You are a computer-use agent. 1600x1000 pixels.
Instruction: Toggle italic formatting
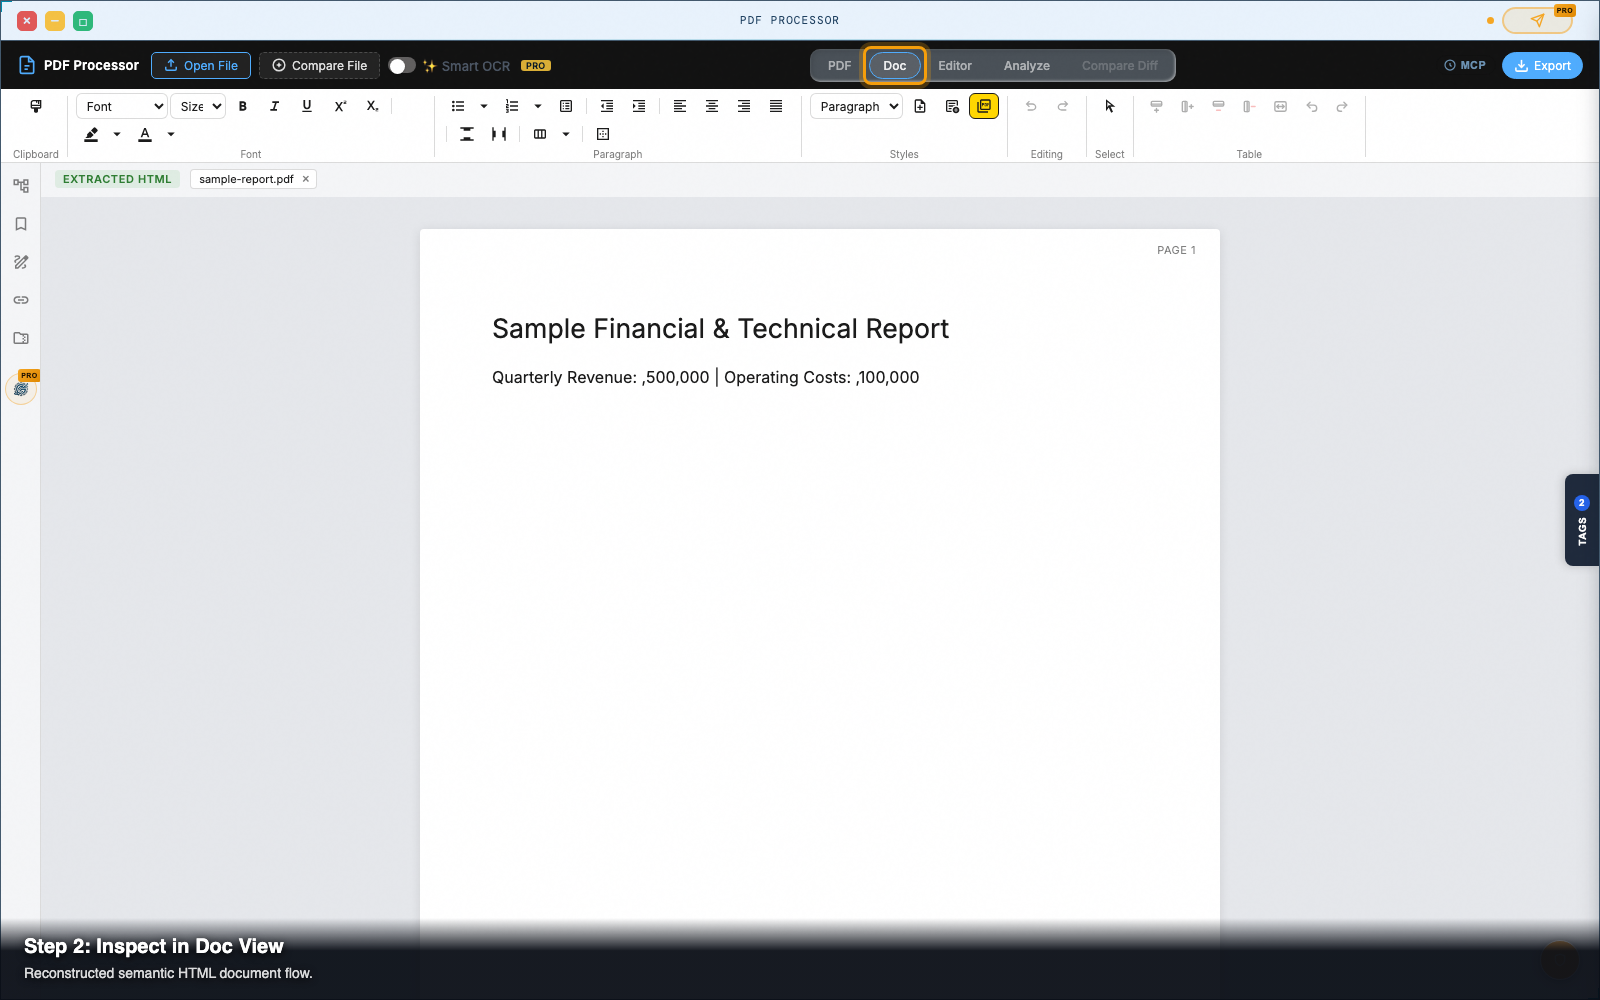[x=275, y=106]
